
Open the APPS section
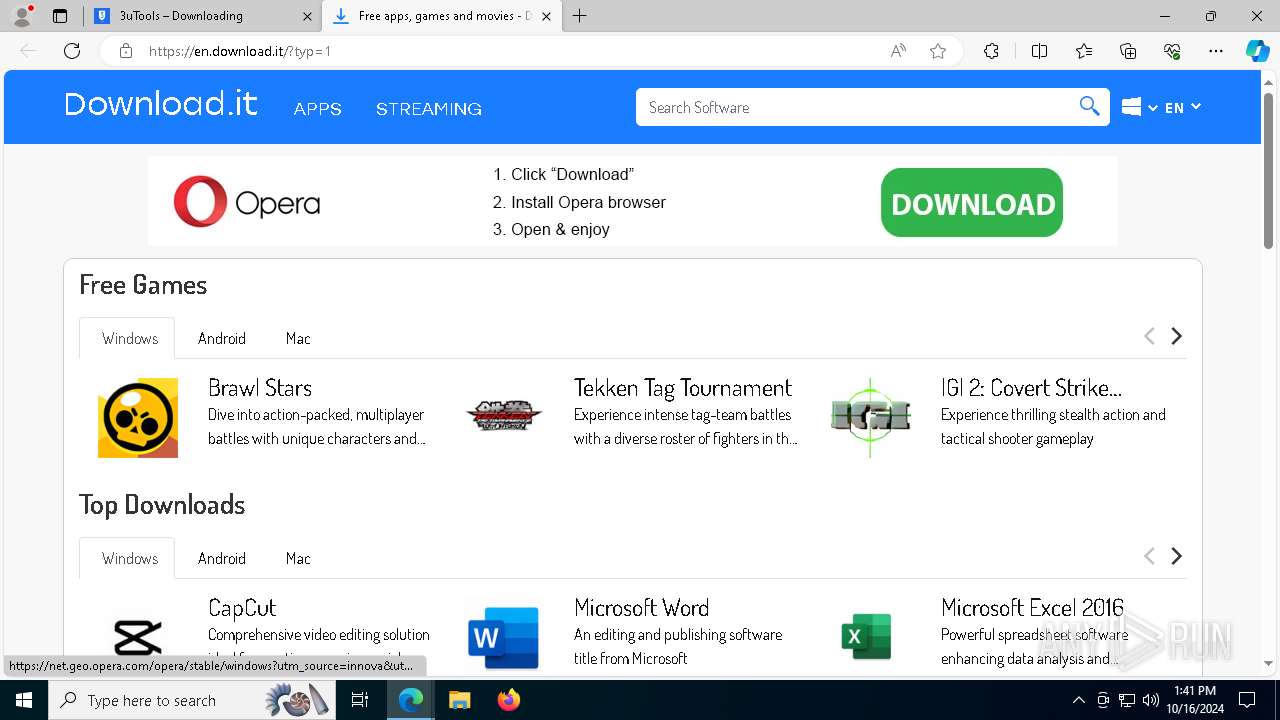pyautogui.click(x=318, y=109)
